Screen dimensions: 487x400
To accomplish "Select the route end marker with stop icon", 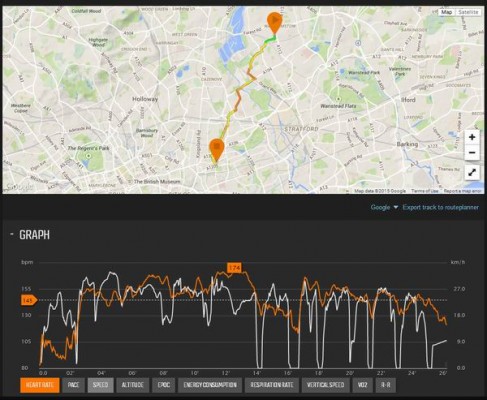I will pyautogui.click(x=217, y=150).
